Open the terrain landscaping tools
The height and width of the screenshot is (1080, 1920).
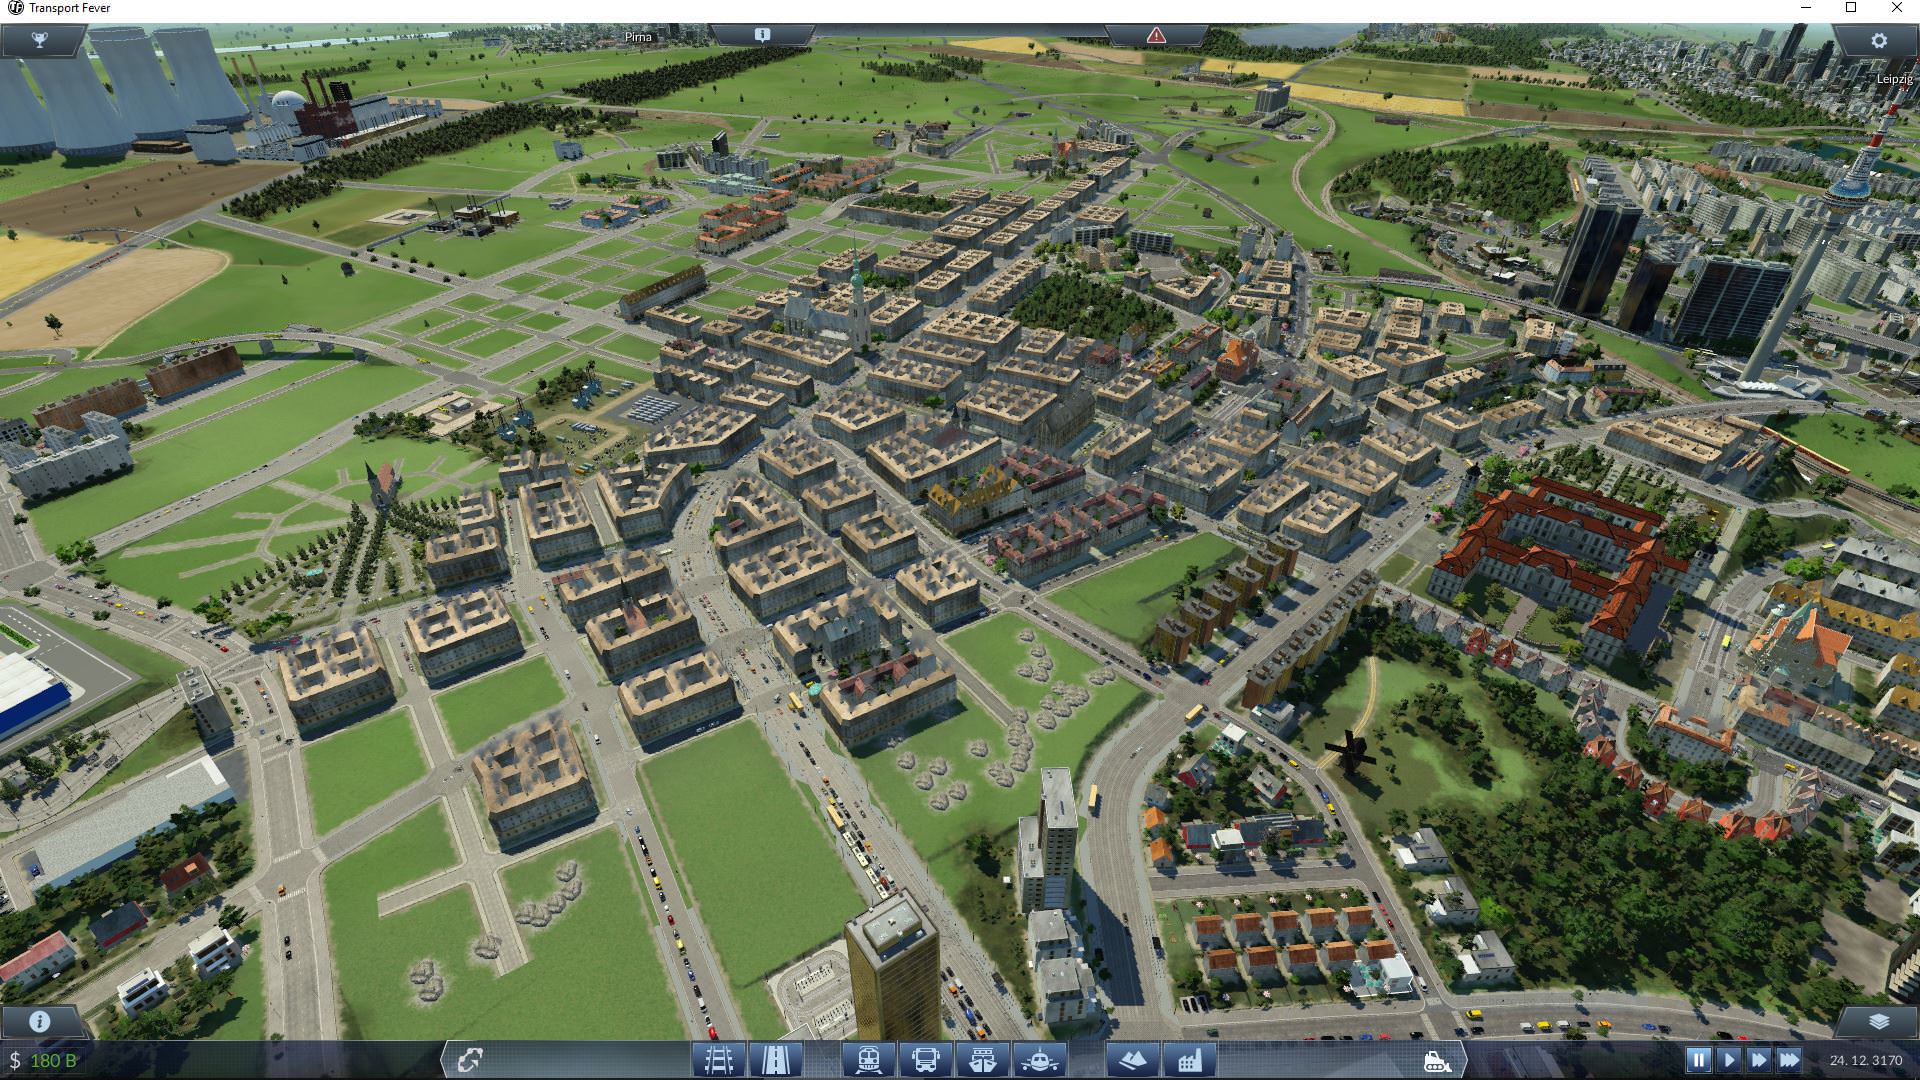pos(1133,1059)
